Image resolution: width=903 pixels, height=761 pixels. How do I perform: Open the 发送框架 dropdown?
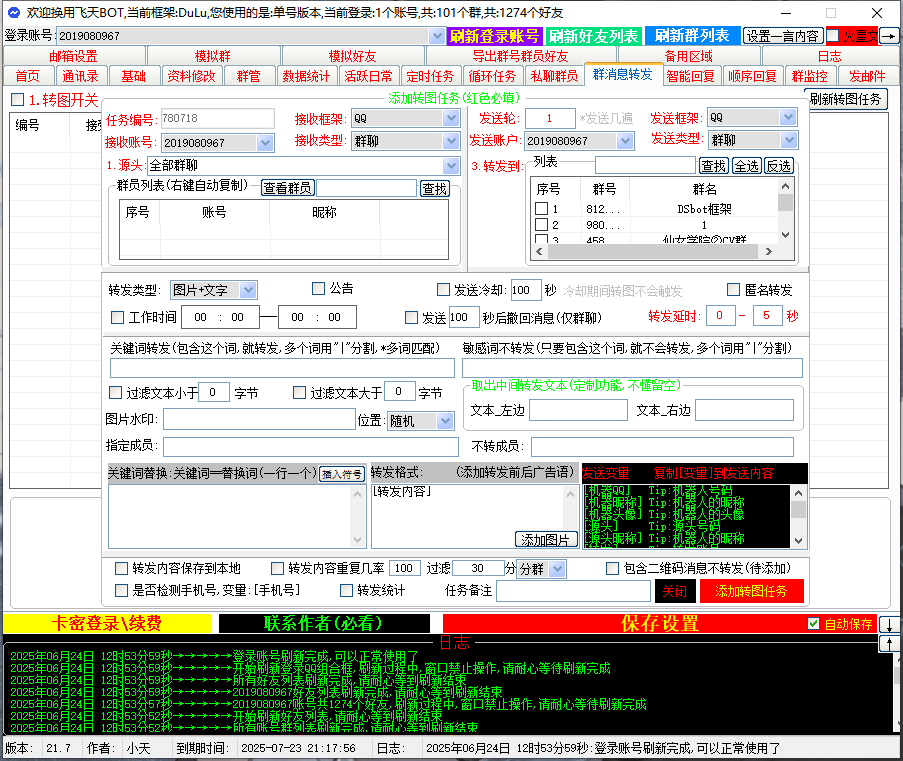788,118
